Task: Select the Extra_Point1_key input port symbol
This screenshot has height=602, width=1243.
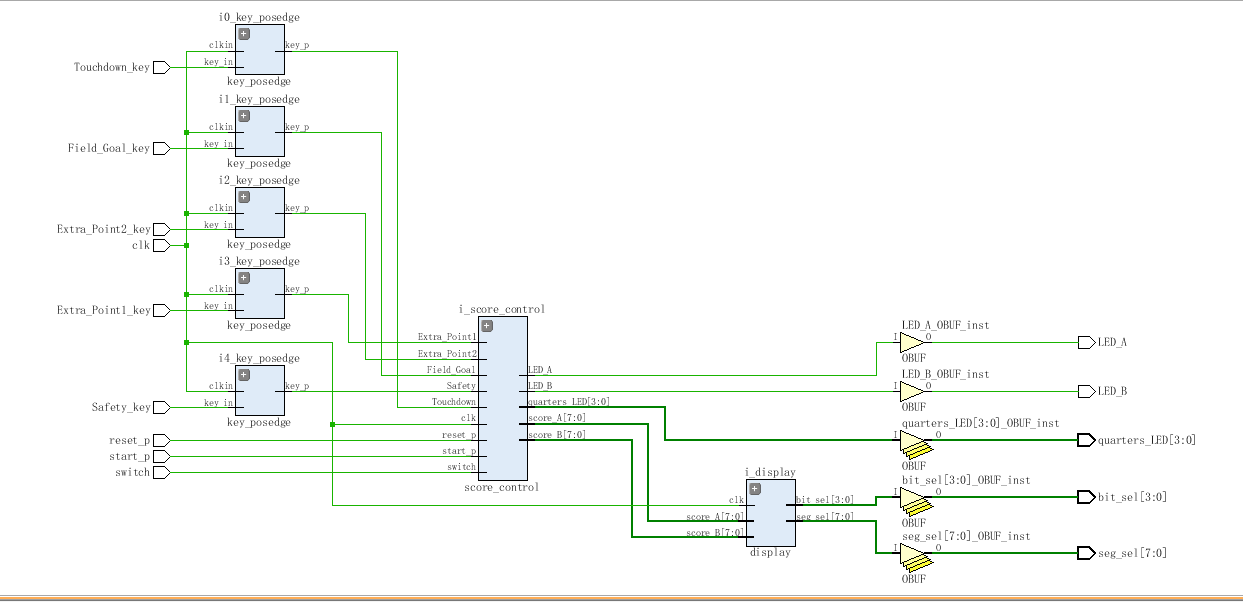Action: tap(161, 310)
